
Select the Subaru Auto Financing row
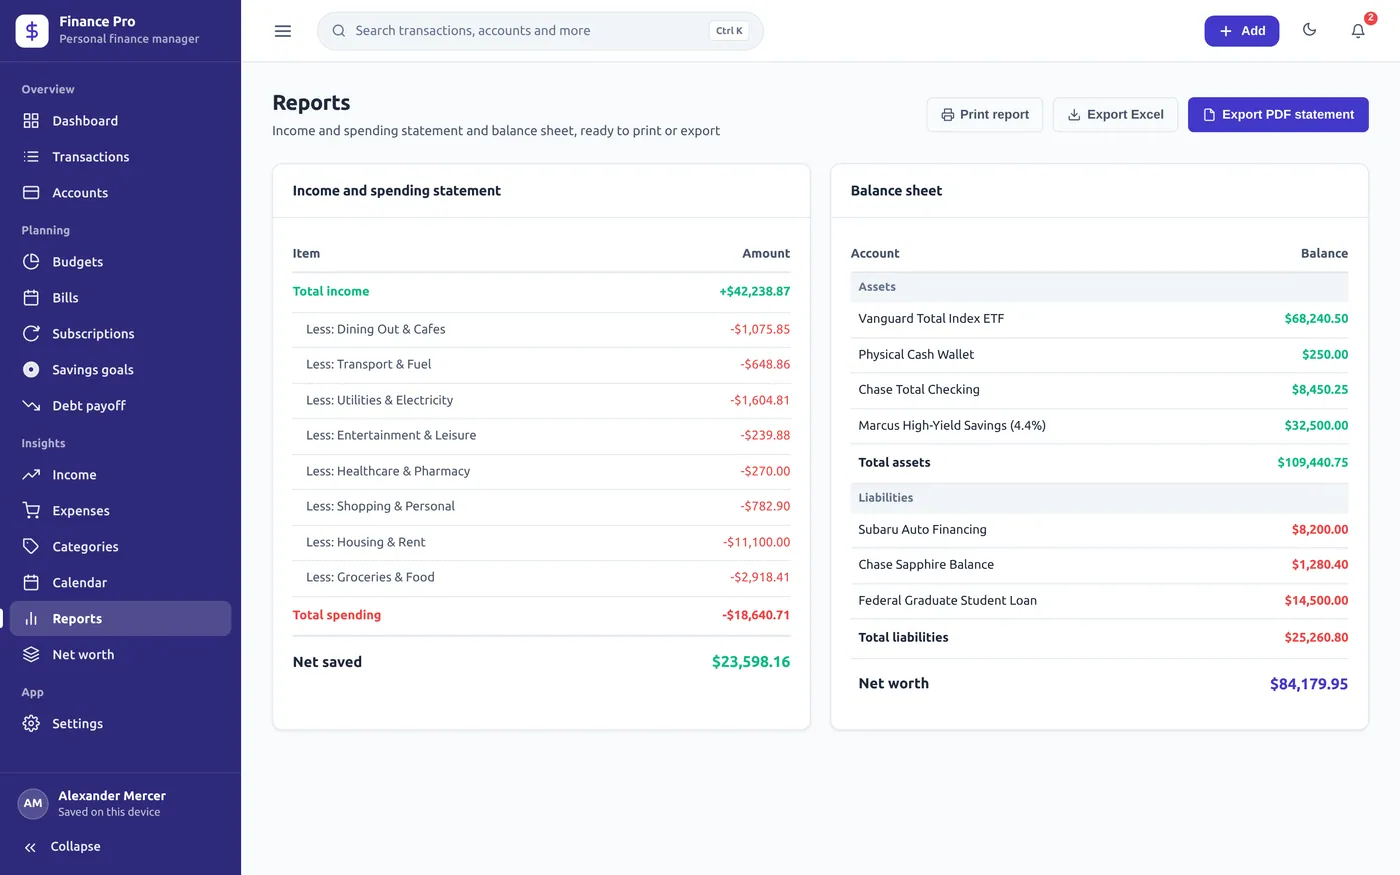[1099, 530]
